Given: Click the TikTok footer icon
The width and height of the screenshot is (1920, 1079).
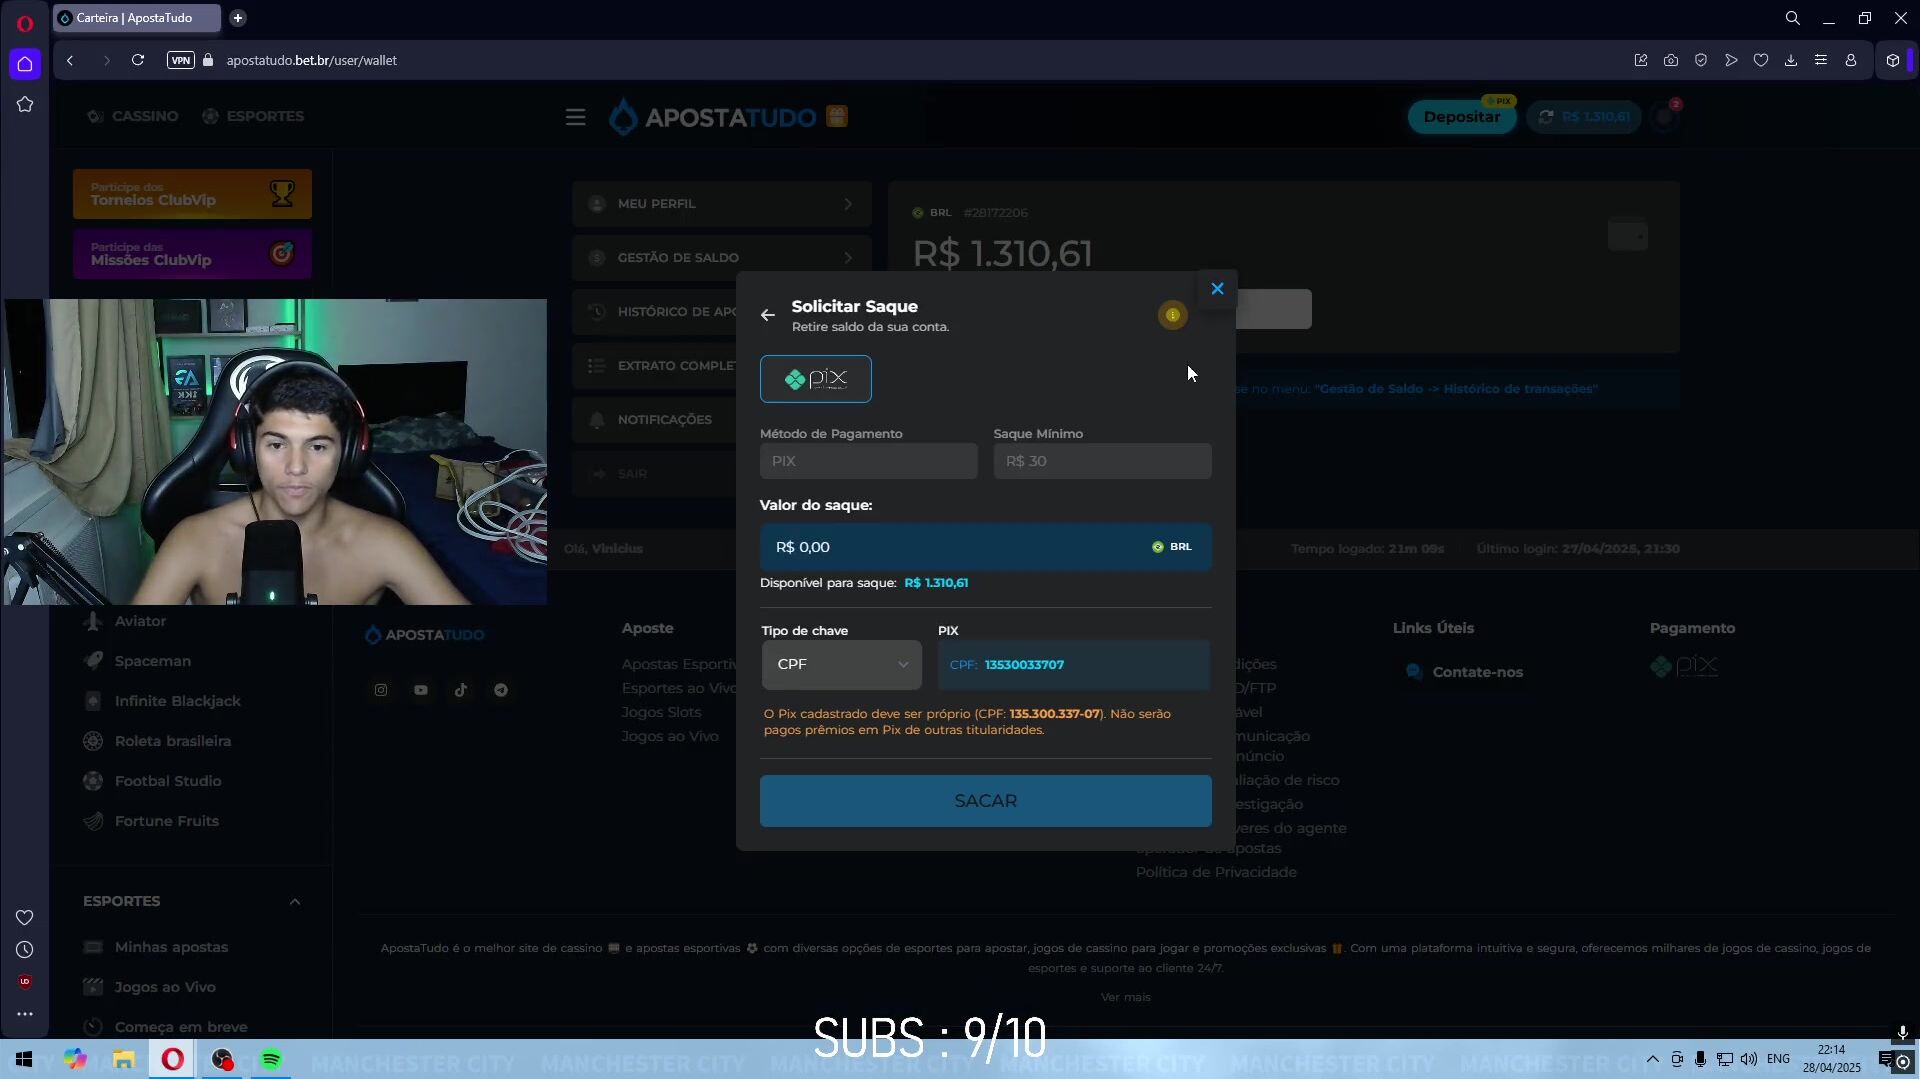Looking at the screenshot, I should 461,690.
